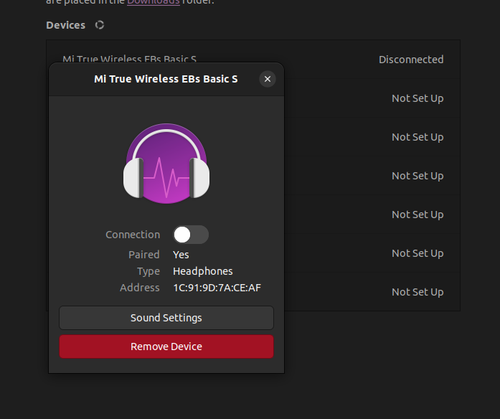Click the Type label

(x=148, y=271)
